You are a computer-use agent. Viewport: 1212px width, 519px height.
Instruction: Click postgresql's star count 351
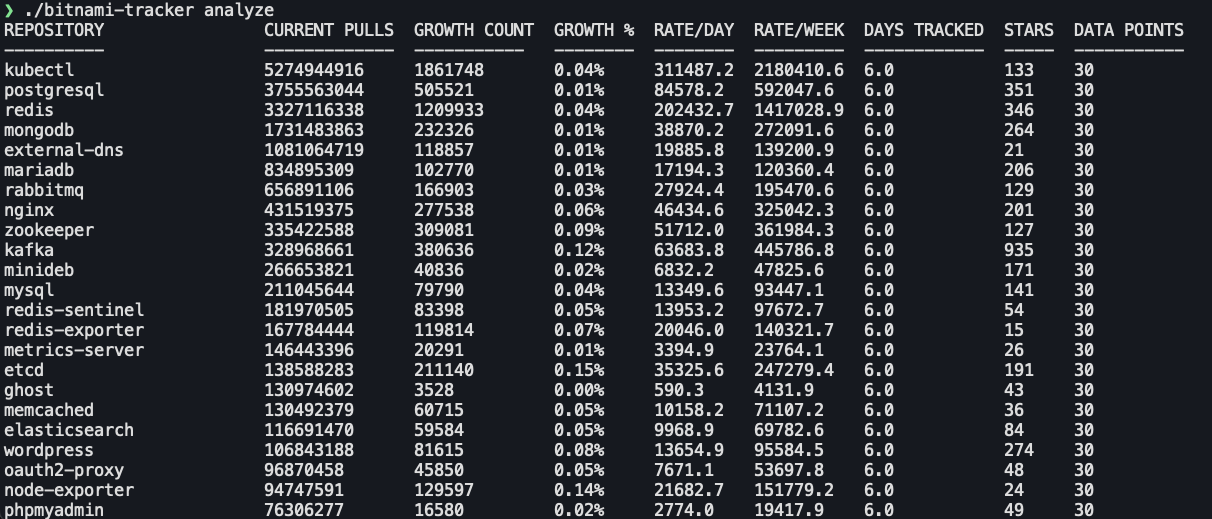tap(1019, 90)
